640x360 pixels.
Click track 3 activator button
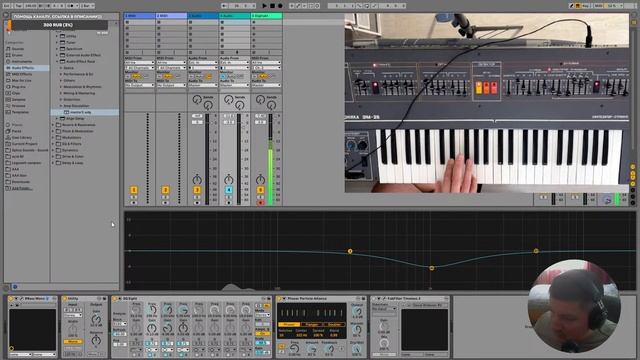click(197, 190)
